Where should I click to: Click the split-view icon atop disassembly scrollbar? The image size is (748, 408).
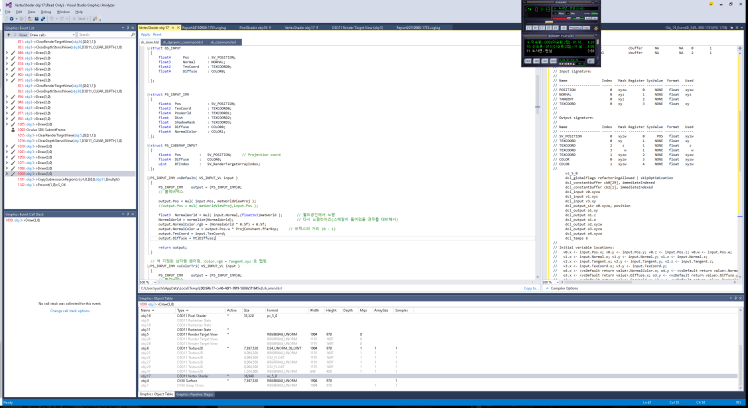tap(740, 49)
